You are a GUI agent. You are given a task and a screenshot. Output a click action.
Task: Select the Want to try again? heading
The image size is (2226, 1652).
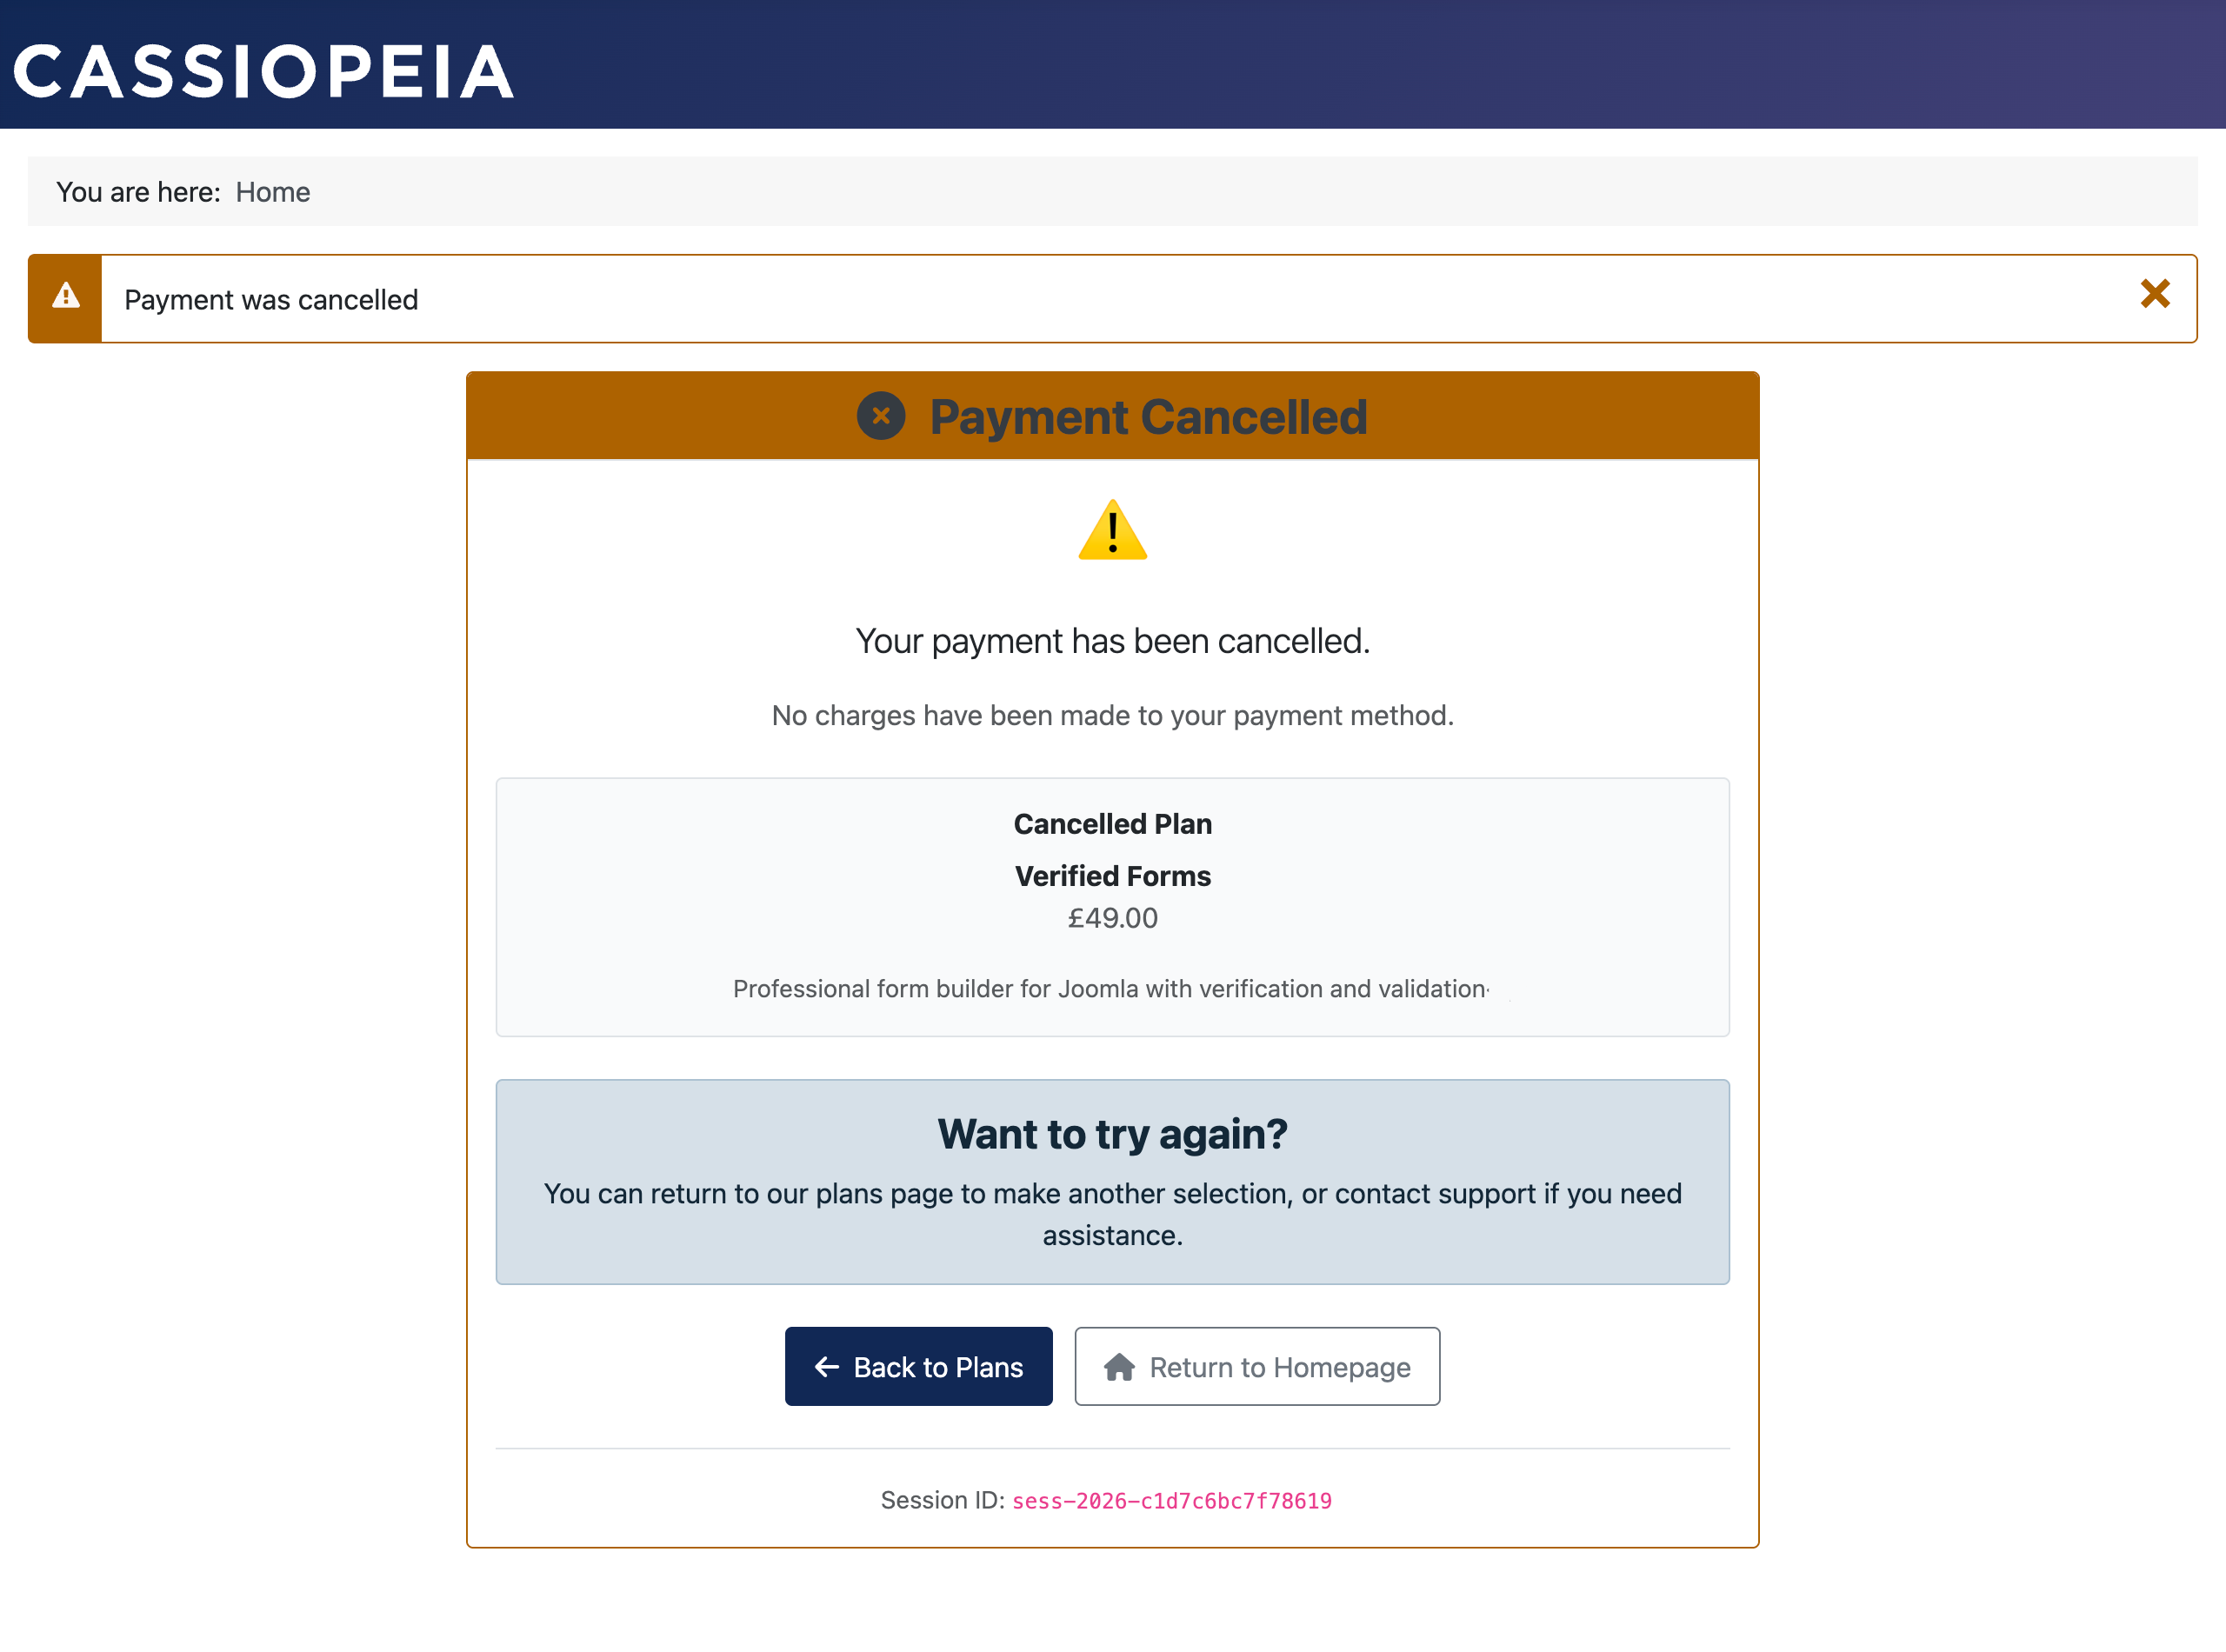pyautogui.click(x=1112, y=1133)
